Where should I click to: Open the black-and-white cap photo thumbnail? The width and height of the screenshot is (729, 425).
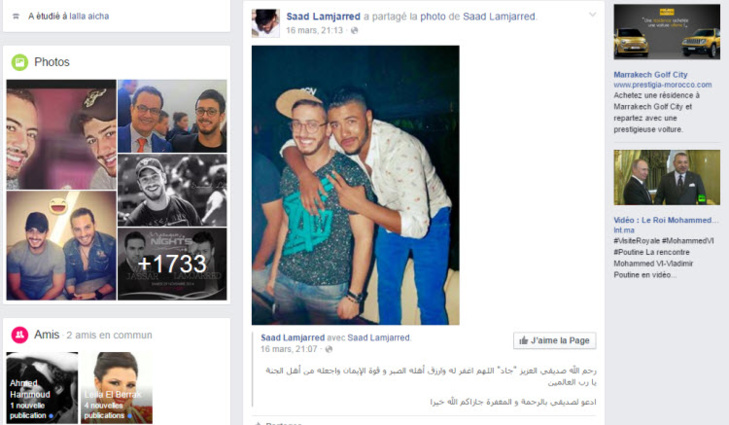(172, 190)
